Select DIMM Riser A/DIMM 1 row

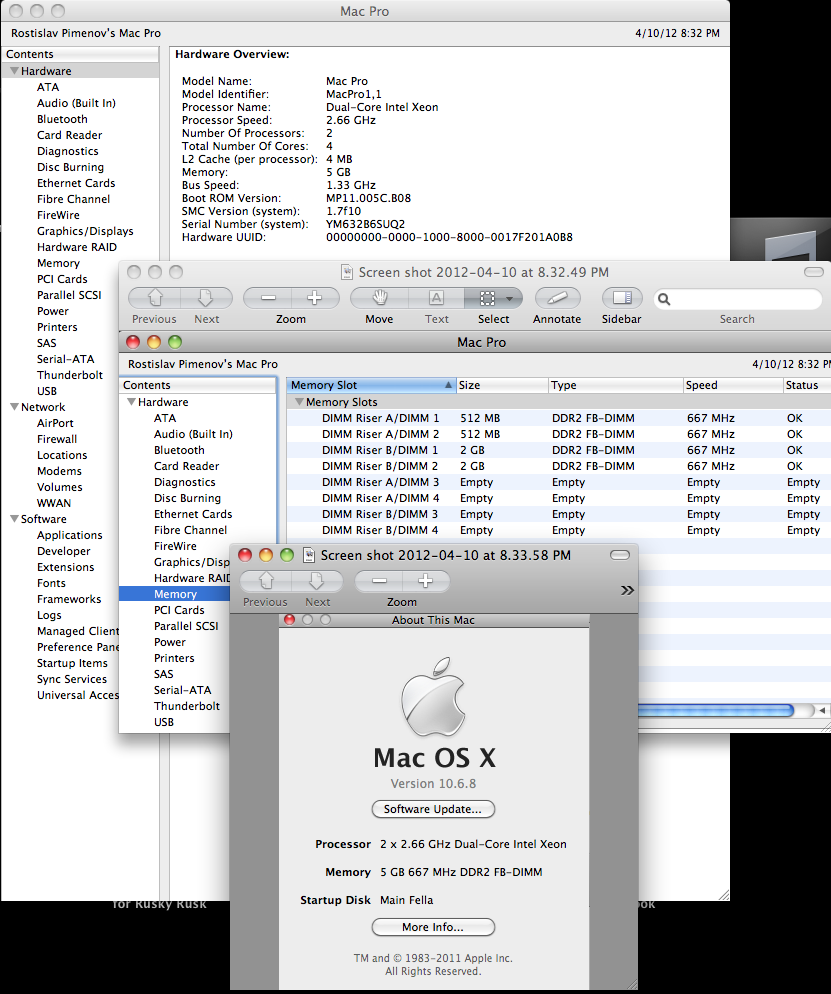[558, 418]
